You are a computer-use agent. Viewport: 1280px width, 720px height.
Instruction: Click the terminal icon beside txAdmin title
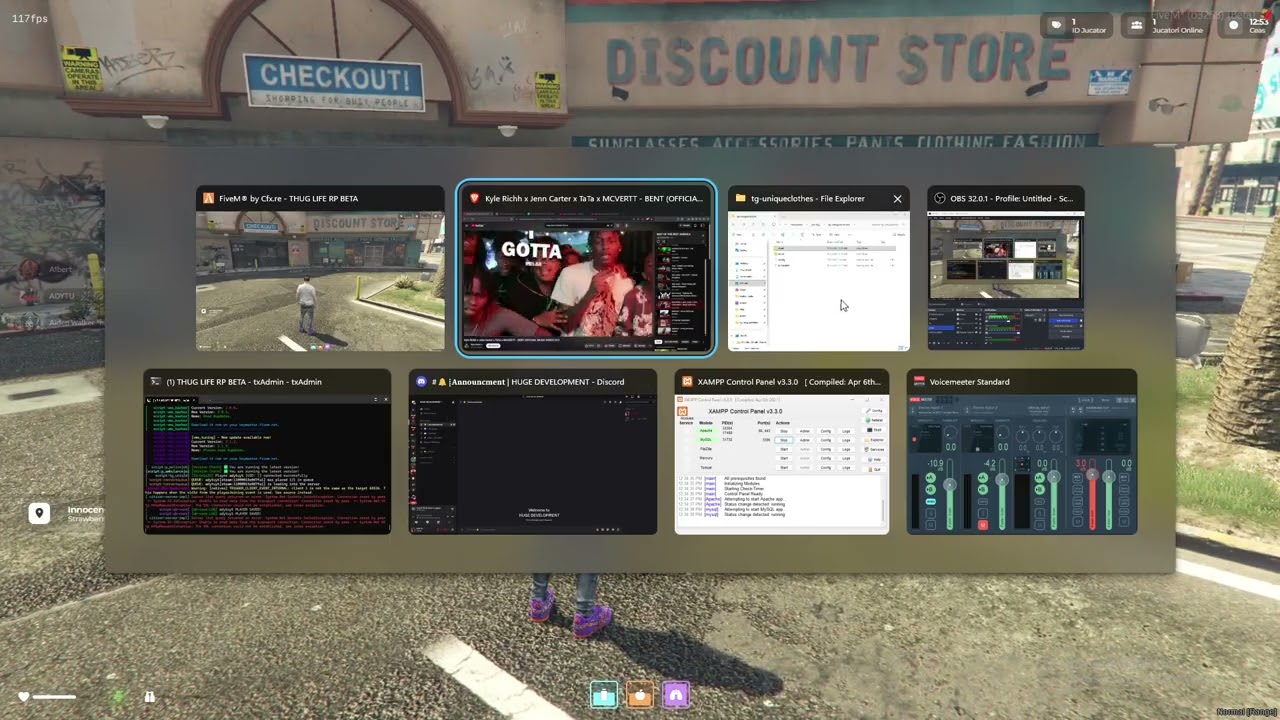[156, 381]
